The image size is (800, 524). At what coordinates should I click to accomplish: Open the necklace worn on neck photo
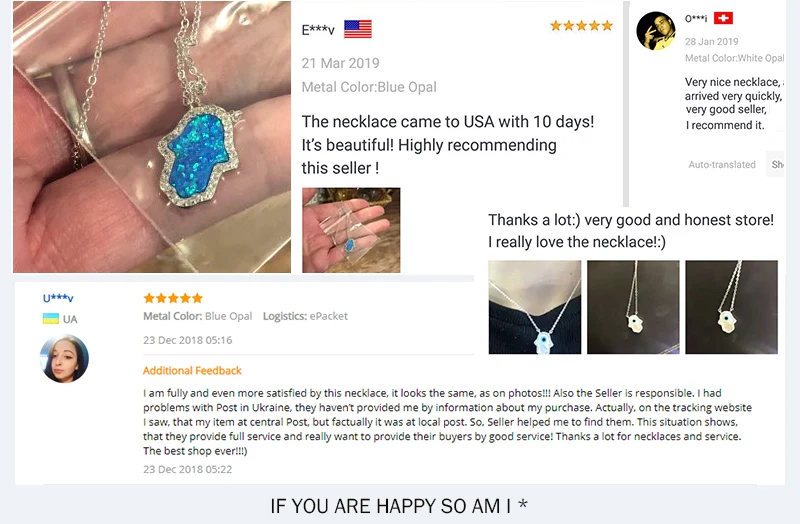[x=535, y=307]
